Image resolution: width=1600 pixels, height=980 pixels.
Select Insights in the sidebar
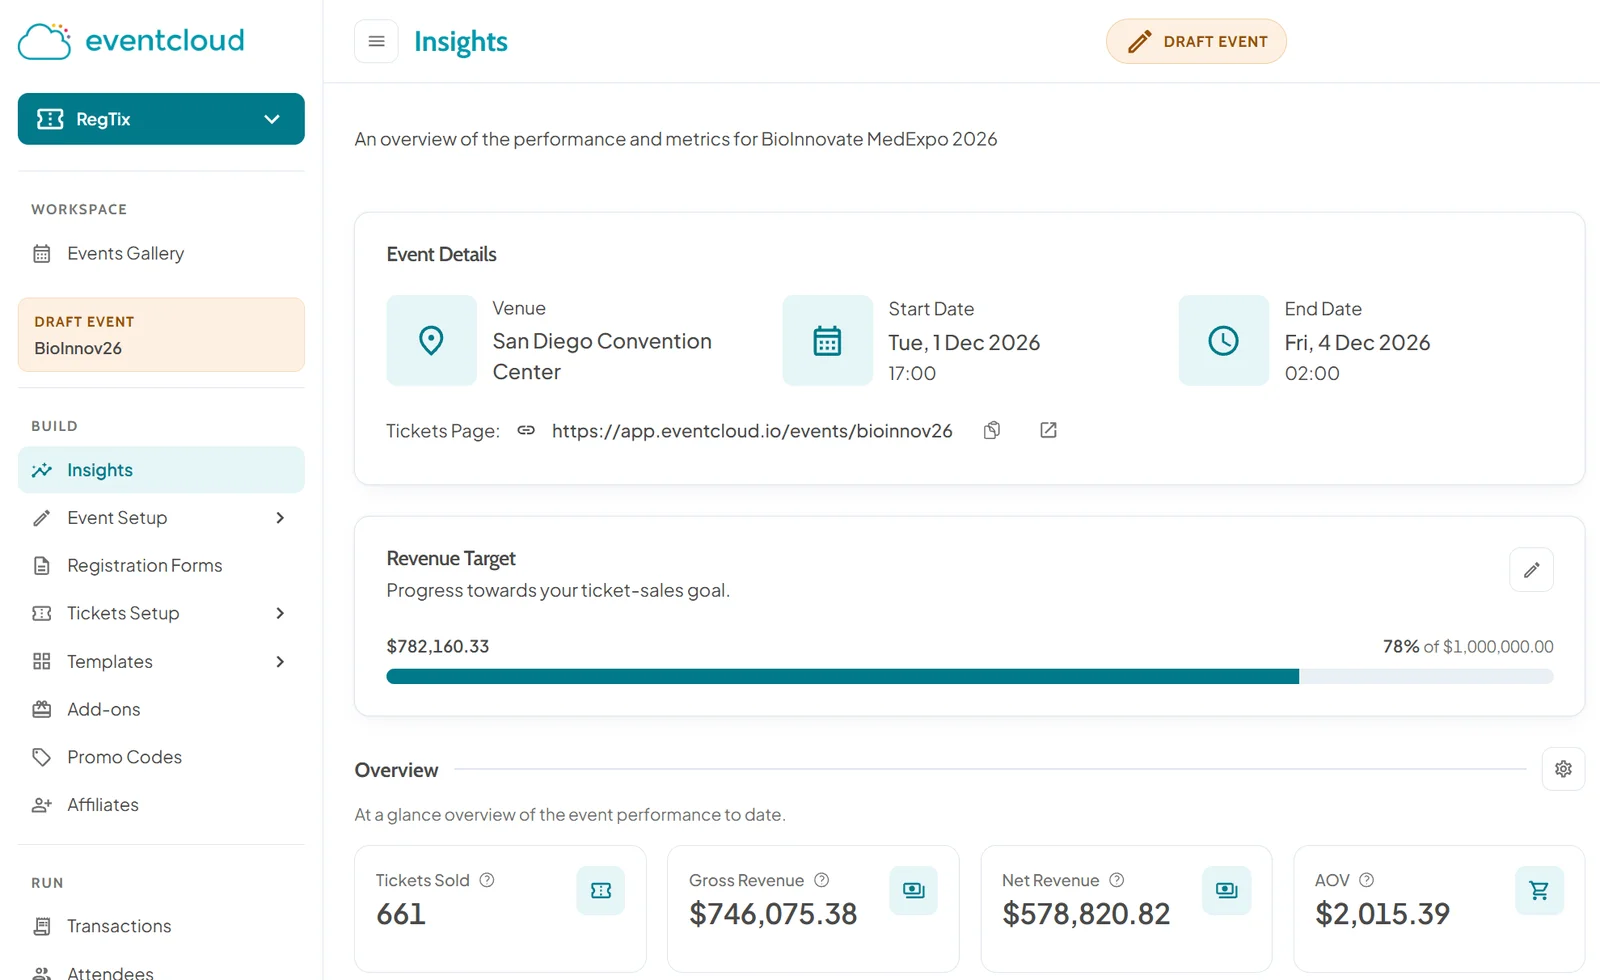pyautogui.click(x=161, y=470)
